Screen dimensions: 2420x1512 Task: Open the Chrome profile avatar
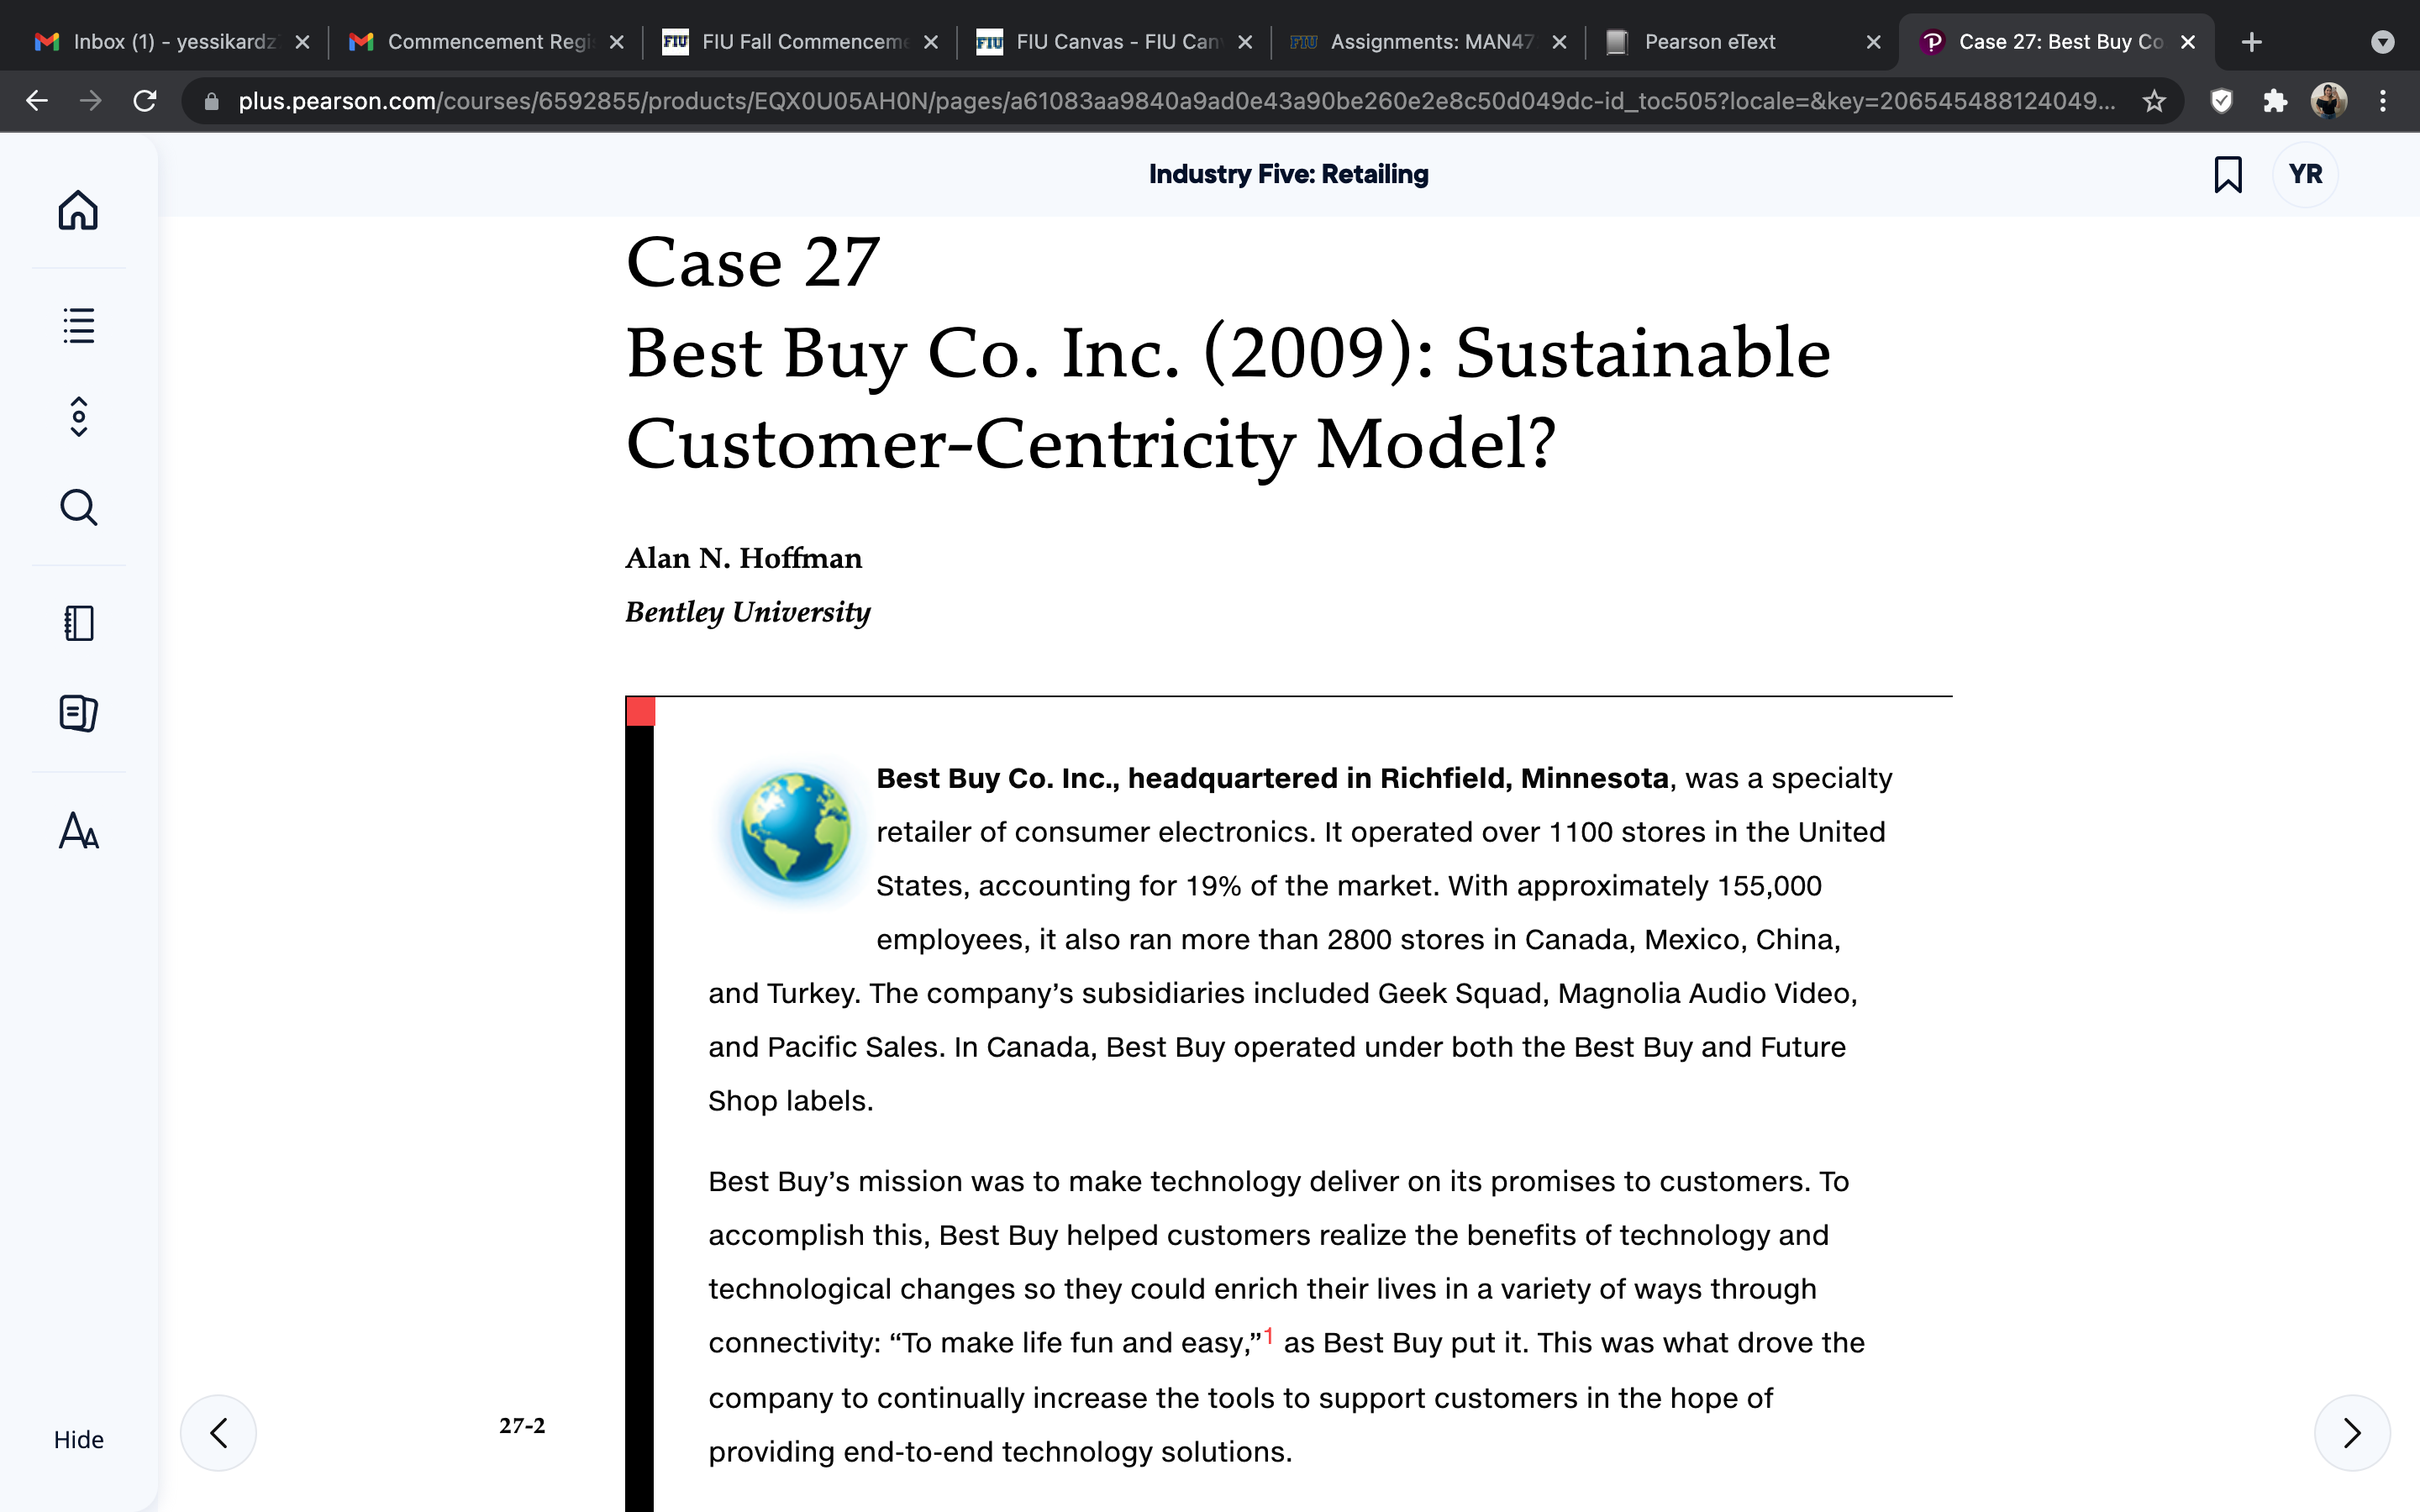click(2329, 101)
